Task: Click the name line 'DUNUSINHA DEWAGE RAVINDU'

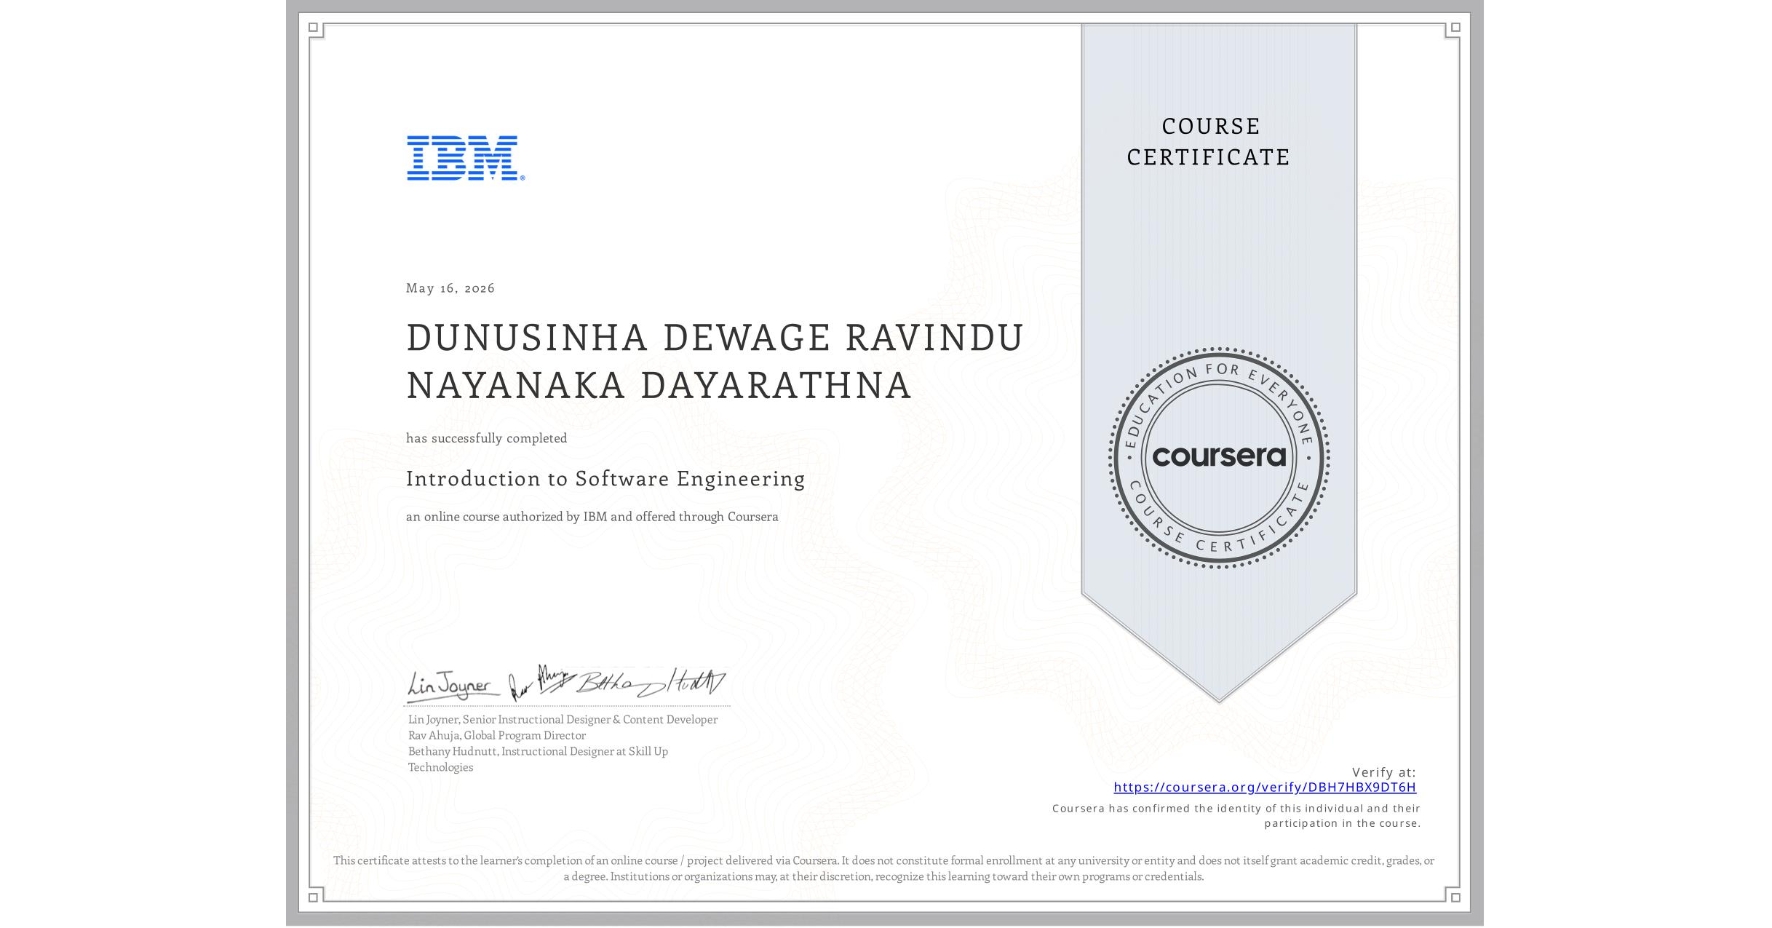Action: click(x=715, y=338)
